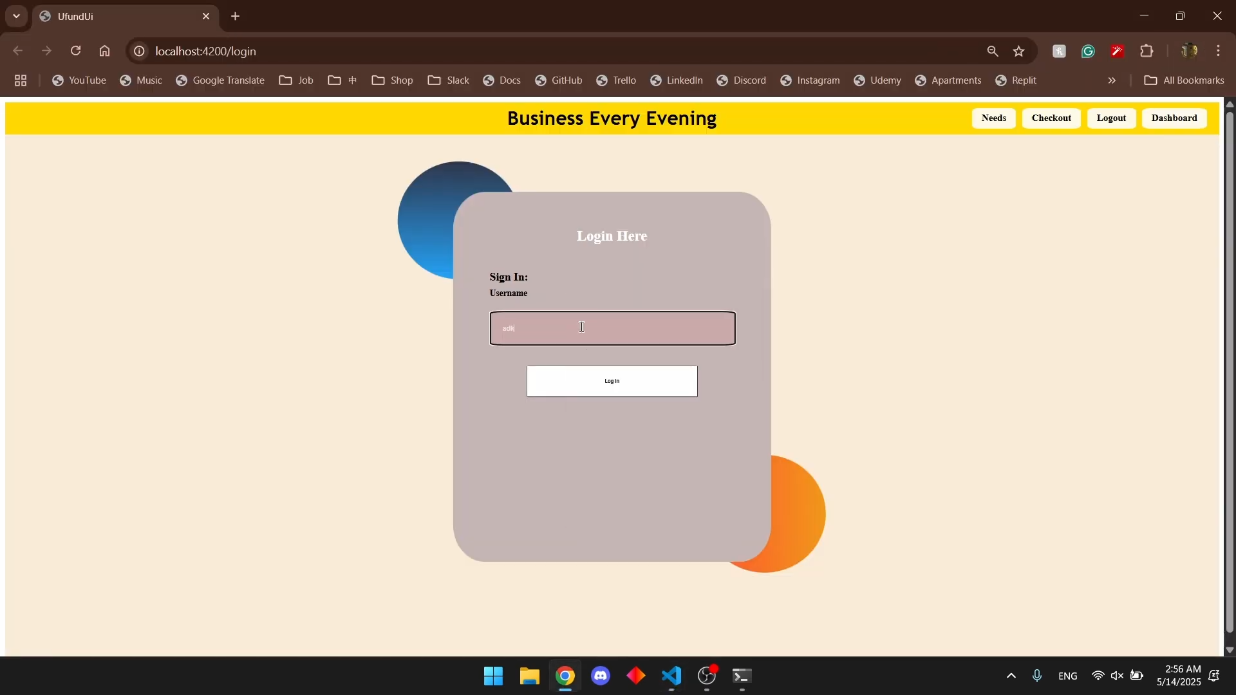
Task: Open the YouTube bookmark
Action: pos(79,80)
